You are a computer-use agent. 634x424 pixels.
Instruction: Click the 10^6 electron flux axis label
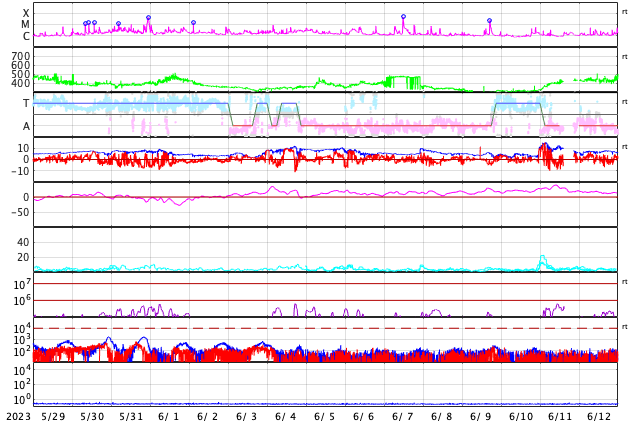click(22, 300)
